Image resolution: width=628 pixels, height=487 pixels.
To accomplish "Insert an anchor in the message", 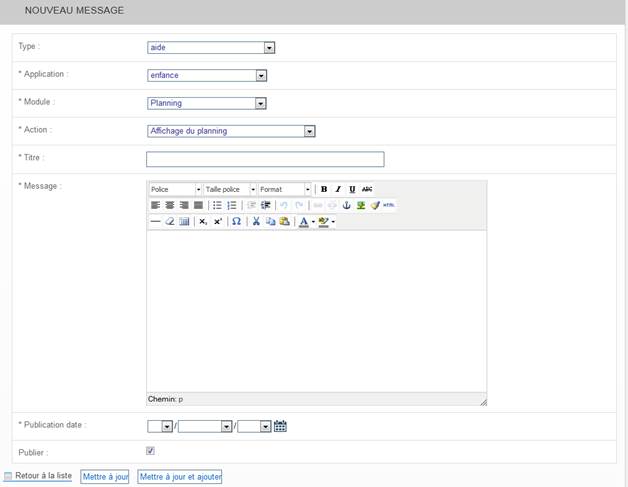I will coord(347,205).
